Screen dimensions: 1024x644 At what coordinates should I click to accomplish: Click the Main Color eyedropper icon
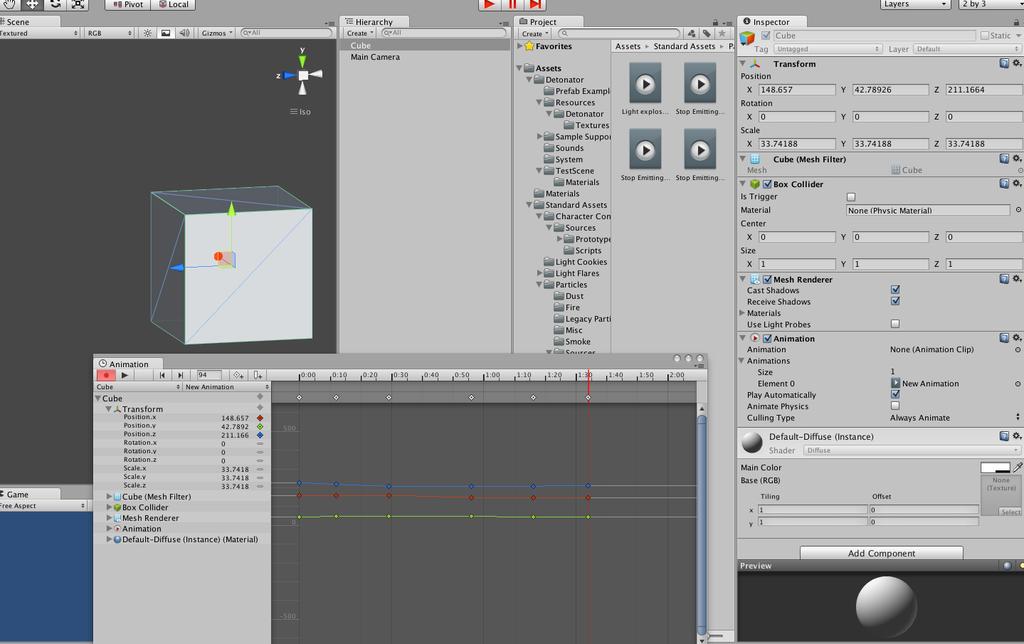[x=1017, y=467]
